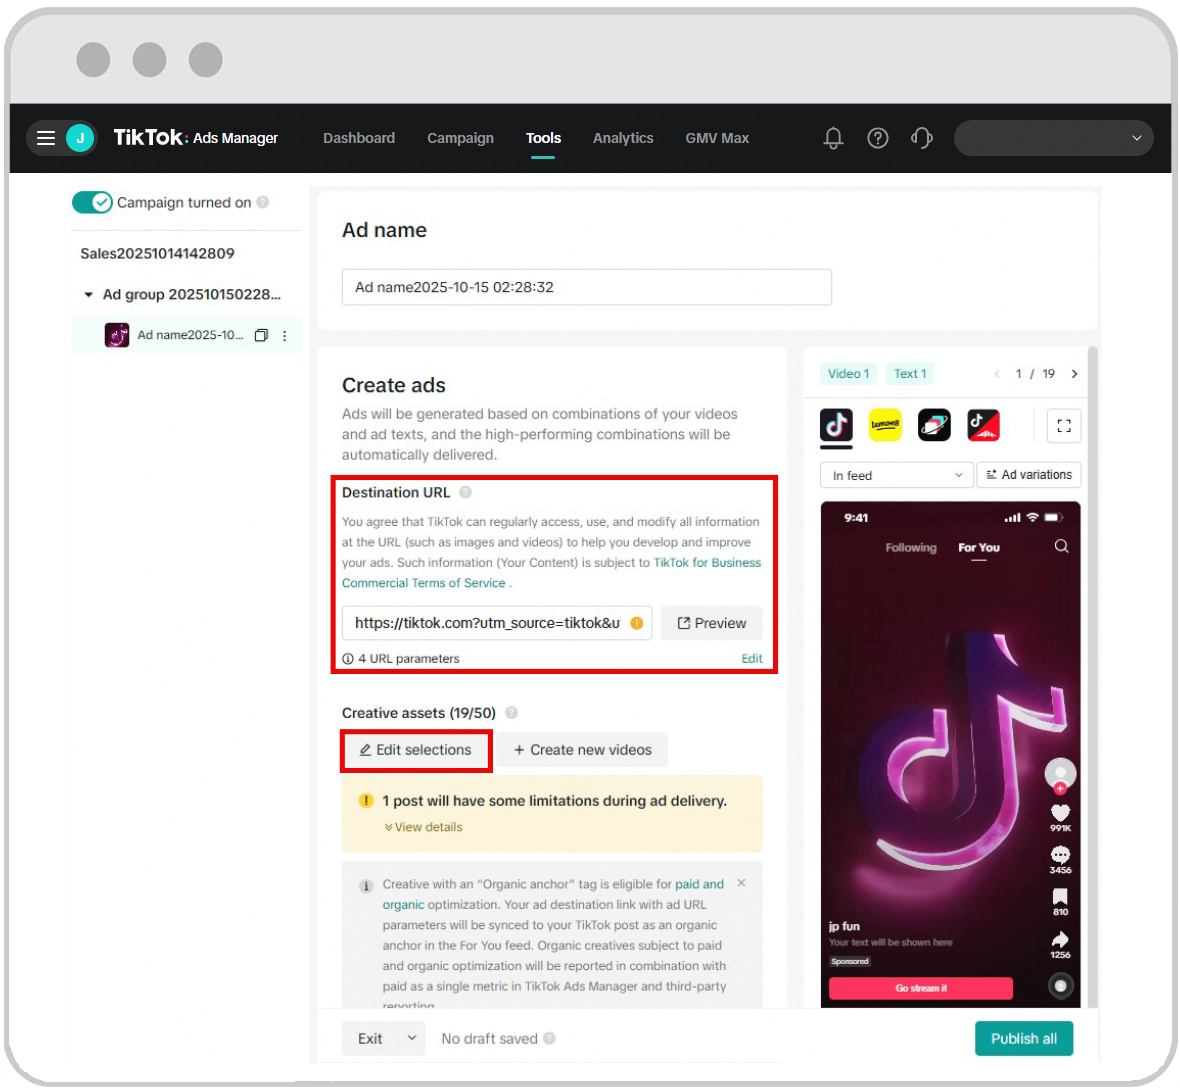The image size is (1180, 1089).
Task: Go to previous ad preview arrow
Action: 996,373
